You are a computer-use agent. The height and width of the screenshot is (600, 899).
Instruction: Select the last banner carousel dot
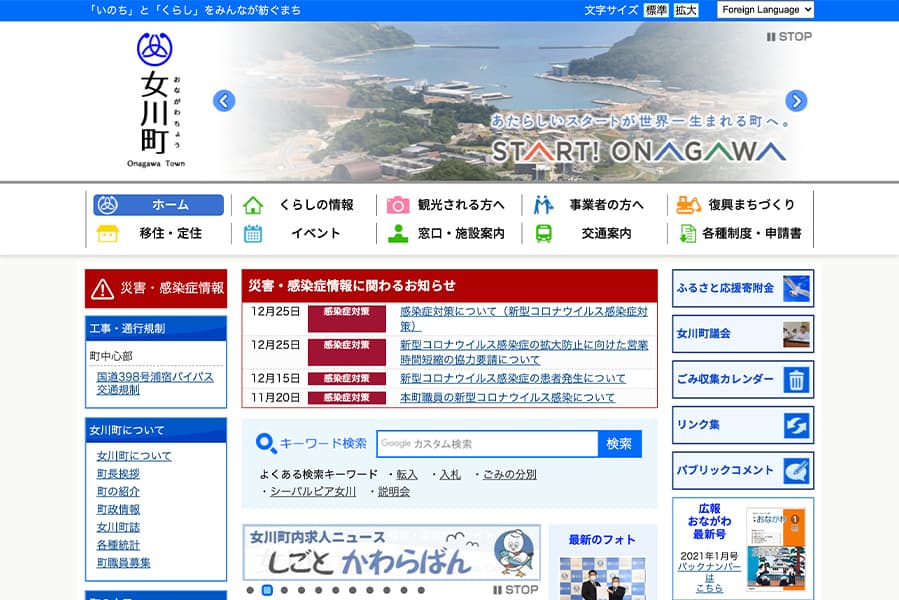pos(421,590)
